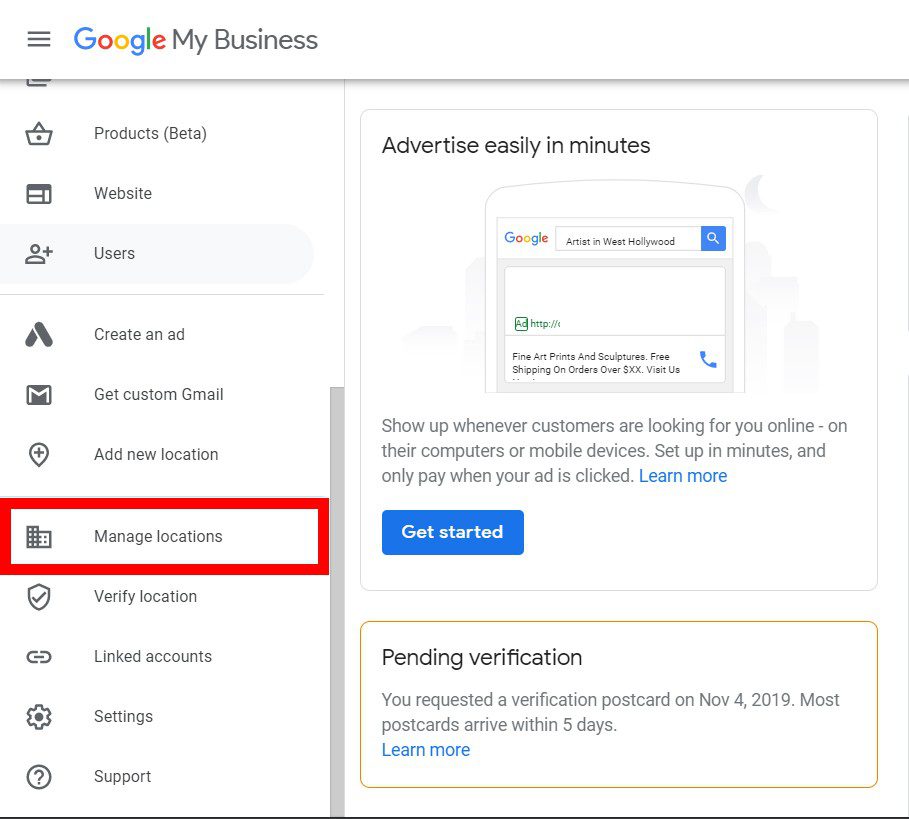
Task: Click the Google My Business logo
Action: 195,40
